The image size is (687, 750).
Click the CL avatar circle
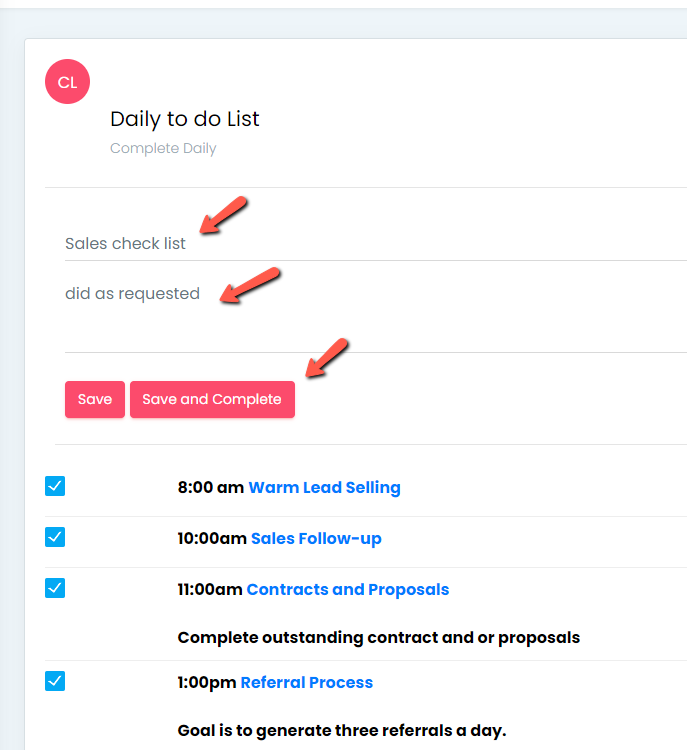[67, 82]
